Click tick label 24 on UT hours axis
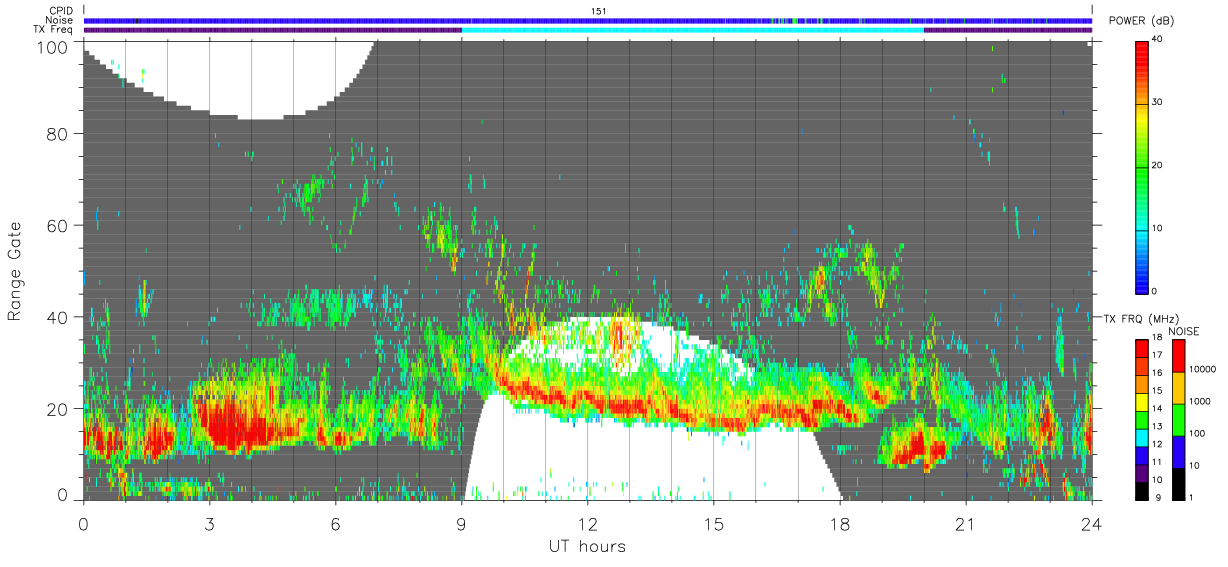Screen dimensions: 1228x567 point(1091,524)
